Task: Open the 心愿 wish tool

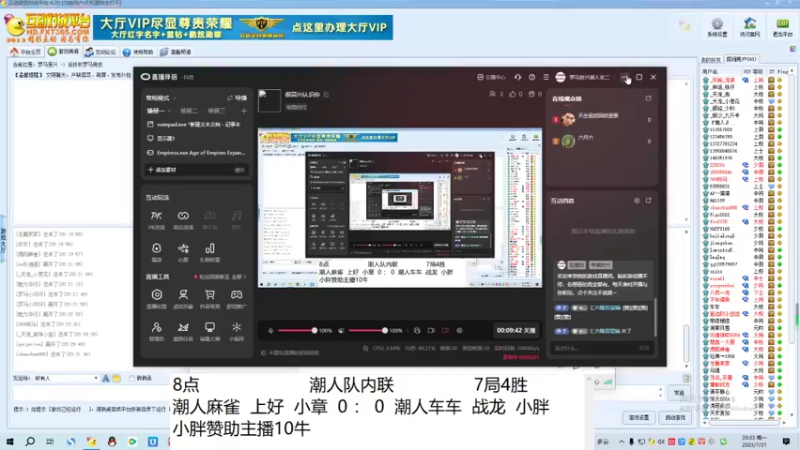Action: click(183, 252)
